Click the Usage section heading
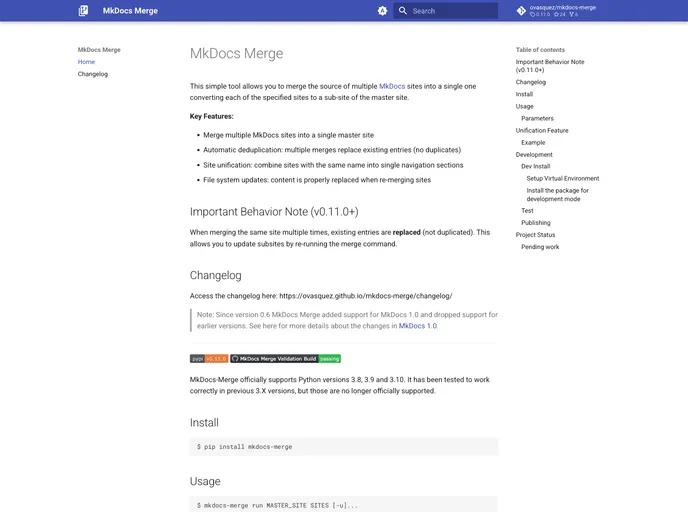Image resolution: width=688 pixels, height=512 pixels. pos(205,481)
